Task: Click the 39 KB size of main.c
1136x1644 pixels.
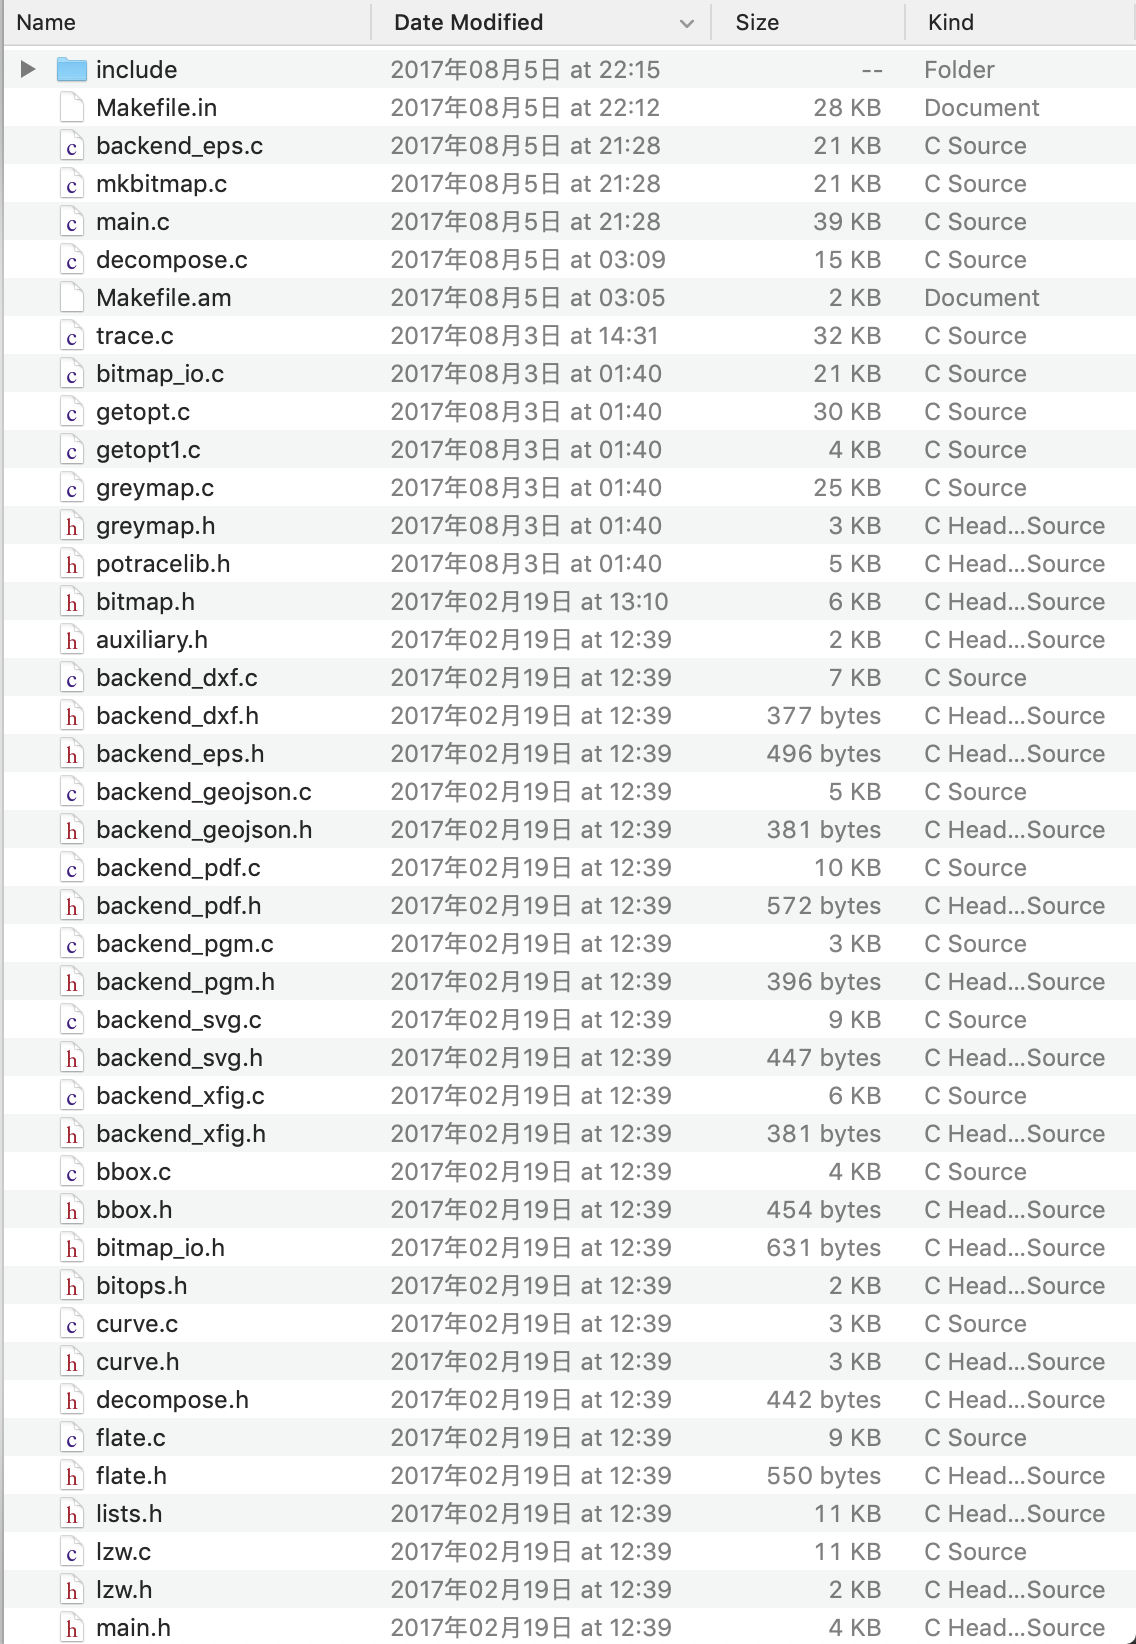Action: coord(846,222)
